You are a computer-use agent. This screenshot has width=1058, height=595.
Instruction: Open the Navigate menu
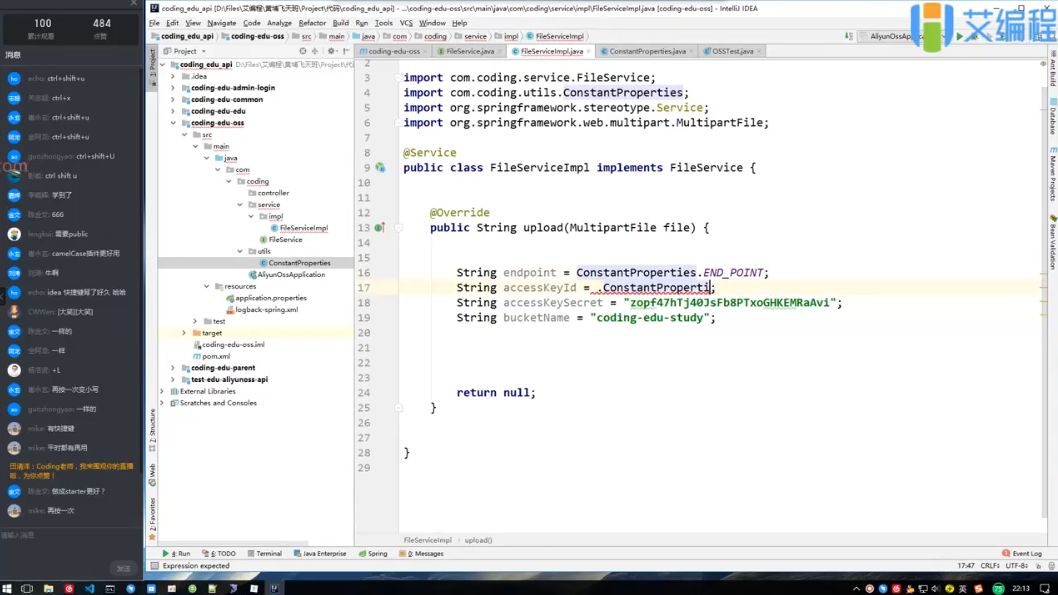coord(221,23)
